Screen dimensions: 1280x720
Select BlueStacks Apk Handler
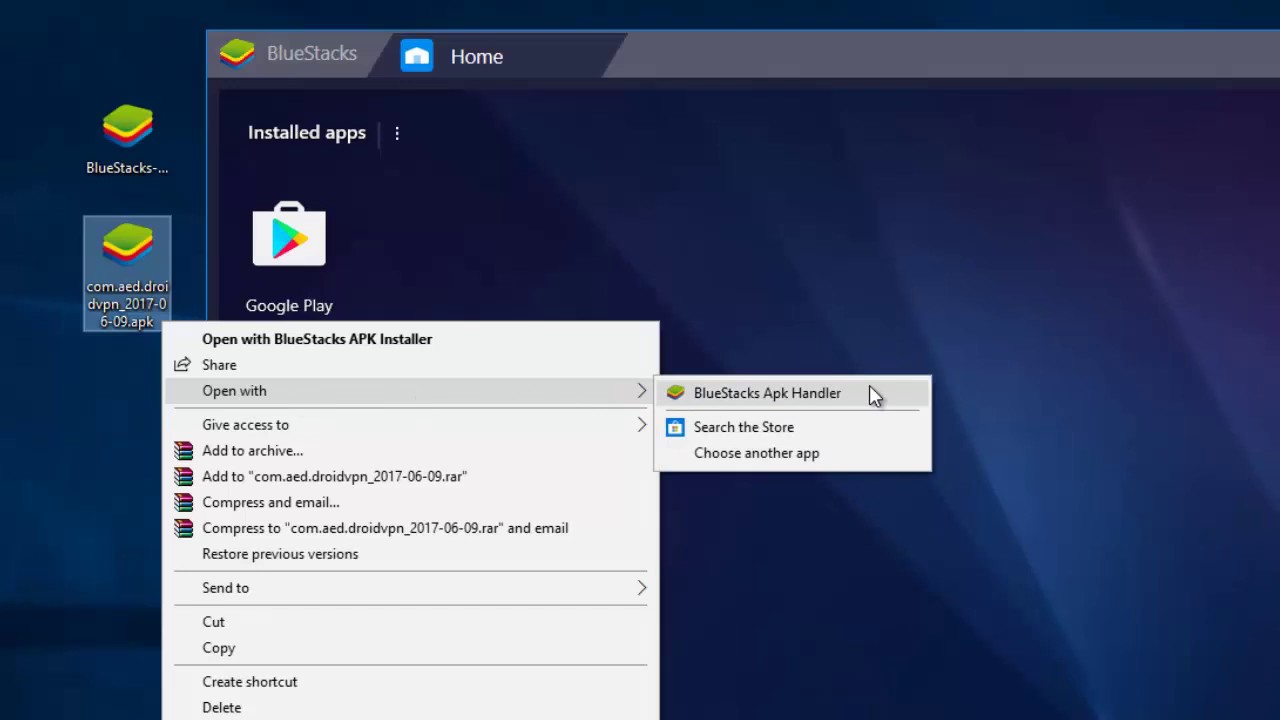[792, 393]
